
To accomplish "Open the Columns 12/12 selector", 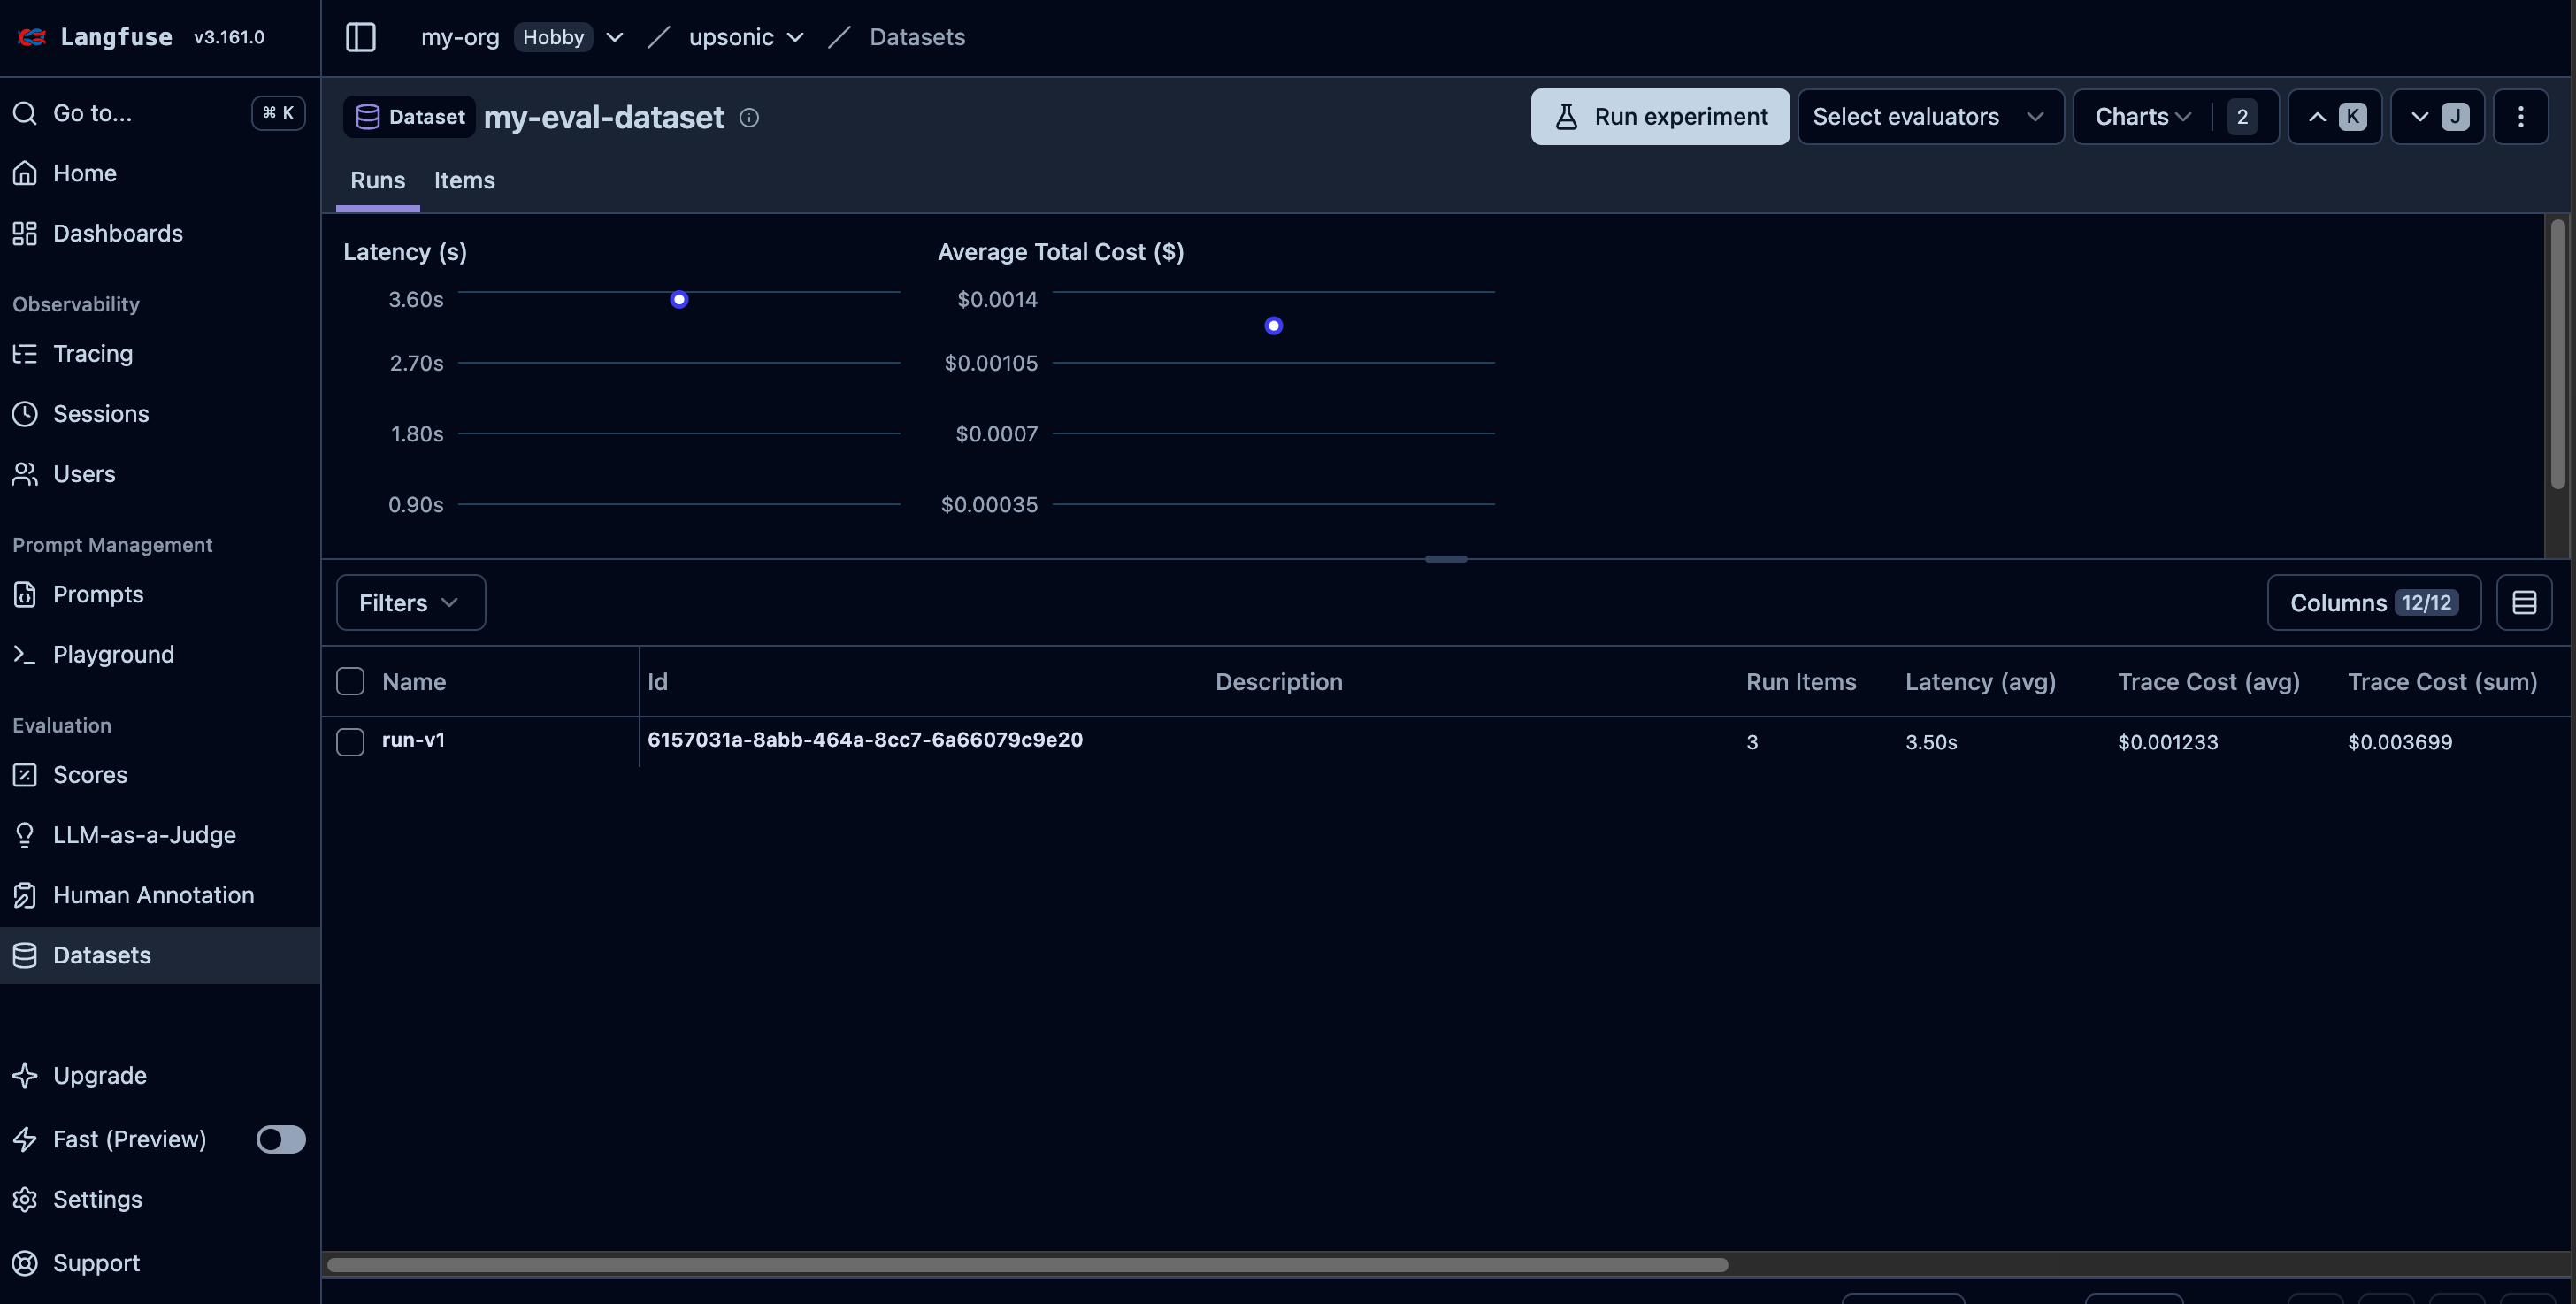I will 2374,602.
